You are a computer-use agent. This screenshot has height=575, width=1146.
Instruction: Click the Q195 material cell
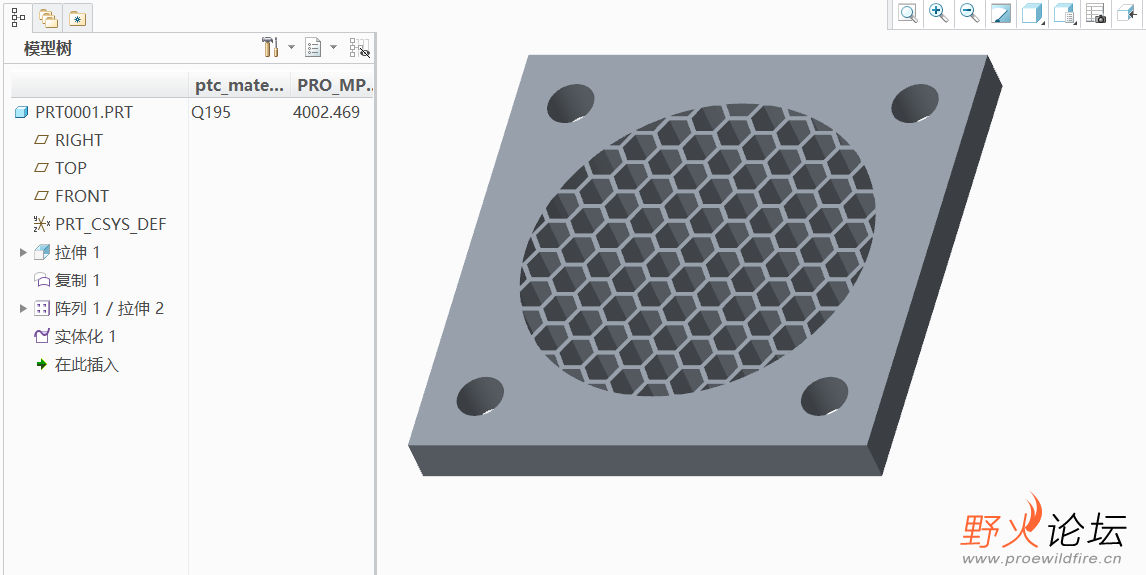pos(211,113)
